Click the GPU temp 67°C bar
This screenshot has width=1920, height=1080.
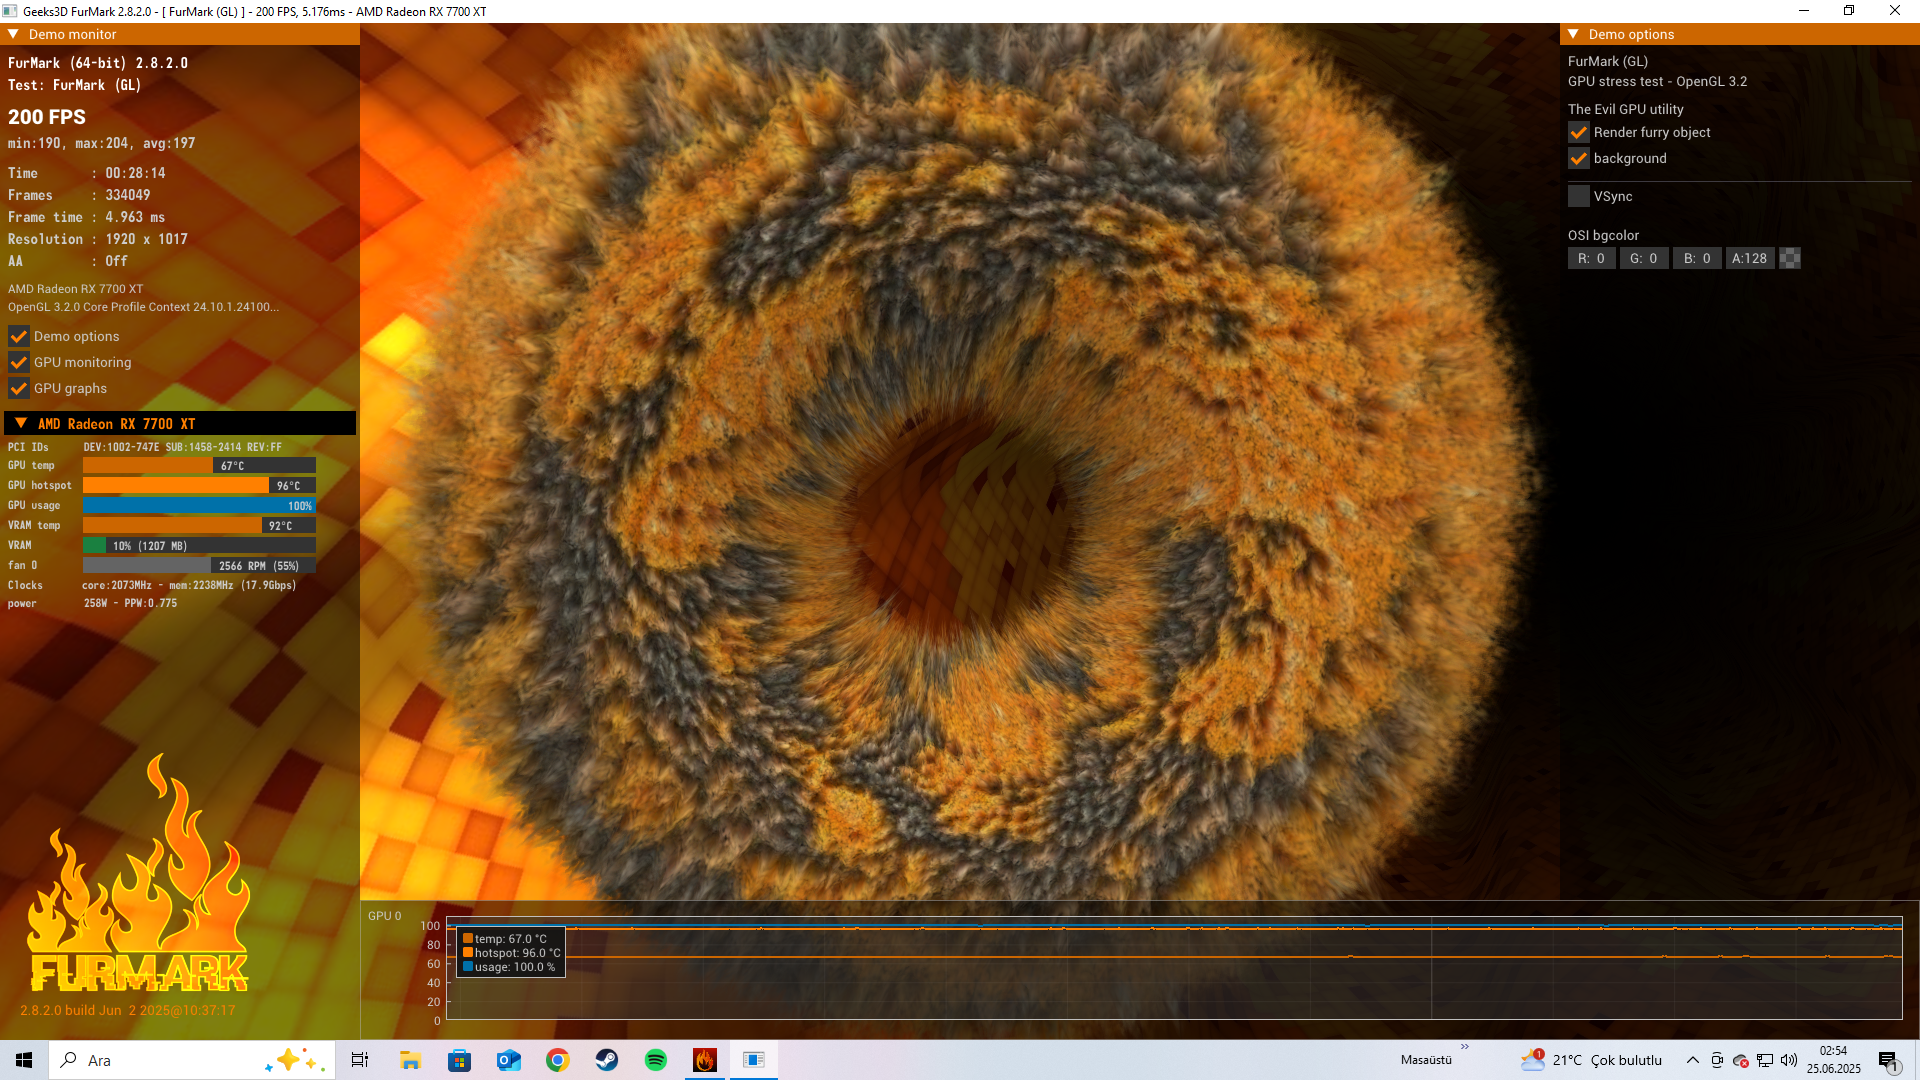point(199,466)
